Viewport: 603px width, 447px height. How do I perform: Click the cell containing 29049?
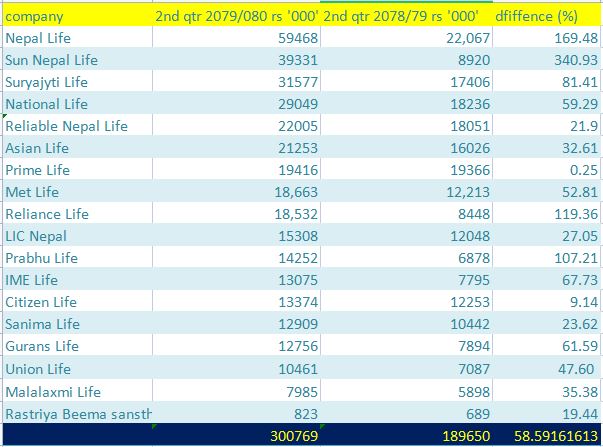point(237,103)
